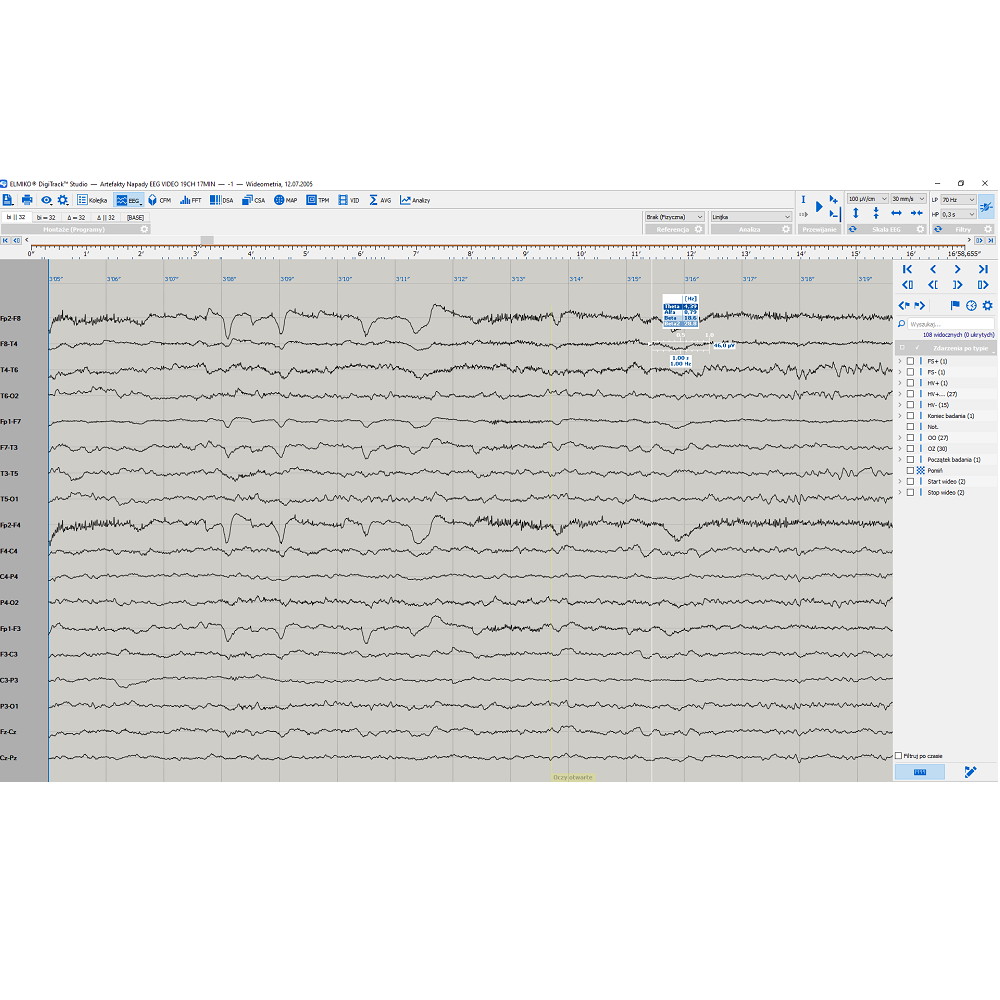Click the flag marker icon above search
This screenshot has height=1000, width=1000.
[x=955, y=305]
